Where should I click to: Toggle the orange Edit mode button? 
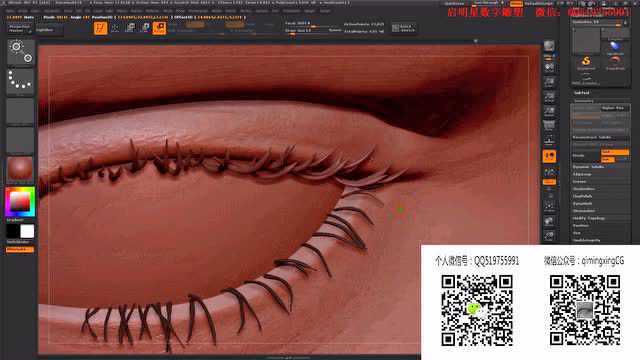pos(100,28)
